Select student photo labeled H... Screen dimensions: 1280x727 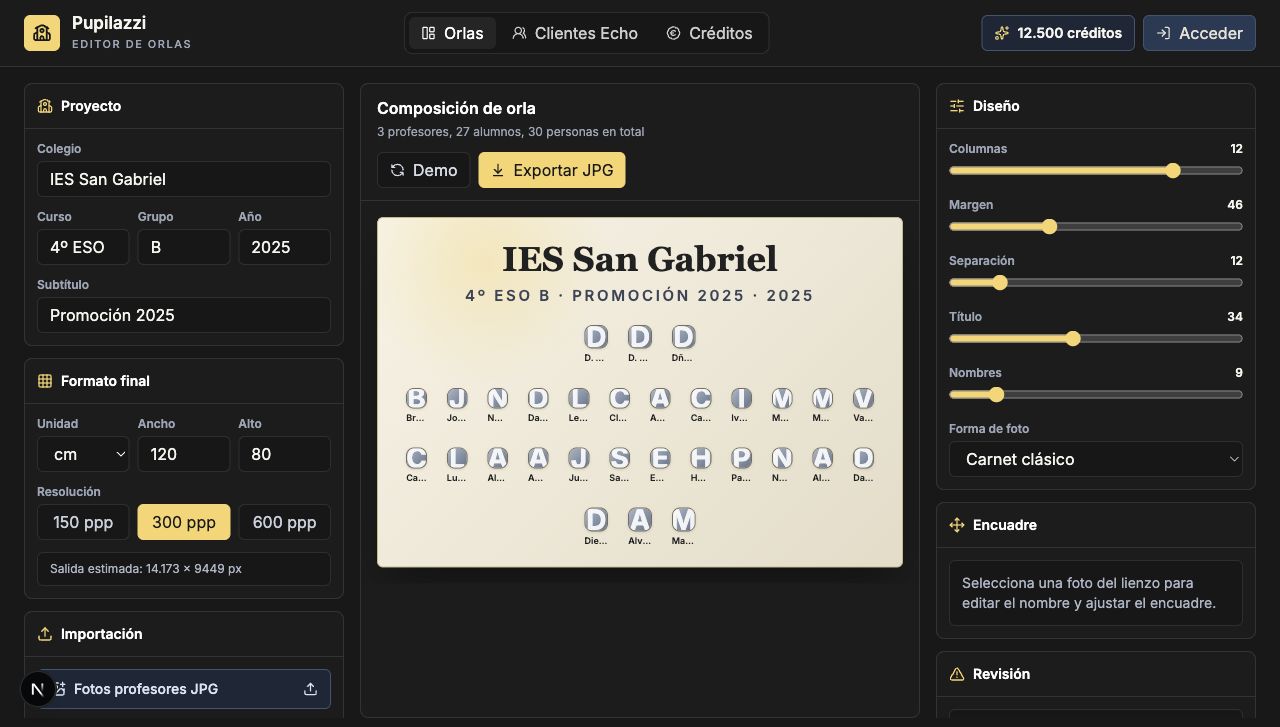[700, 458]
